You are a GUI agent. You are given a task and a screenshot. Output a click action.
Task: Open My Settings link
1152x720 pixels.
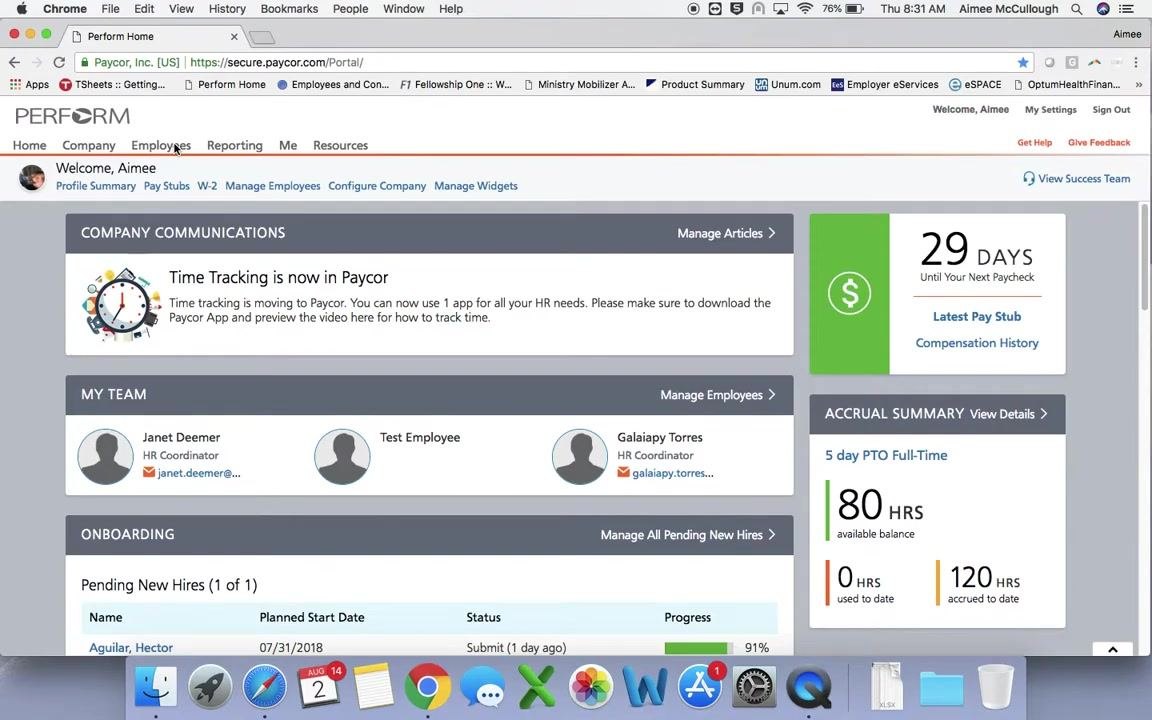[x=1051, y=109]
